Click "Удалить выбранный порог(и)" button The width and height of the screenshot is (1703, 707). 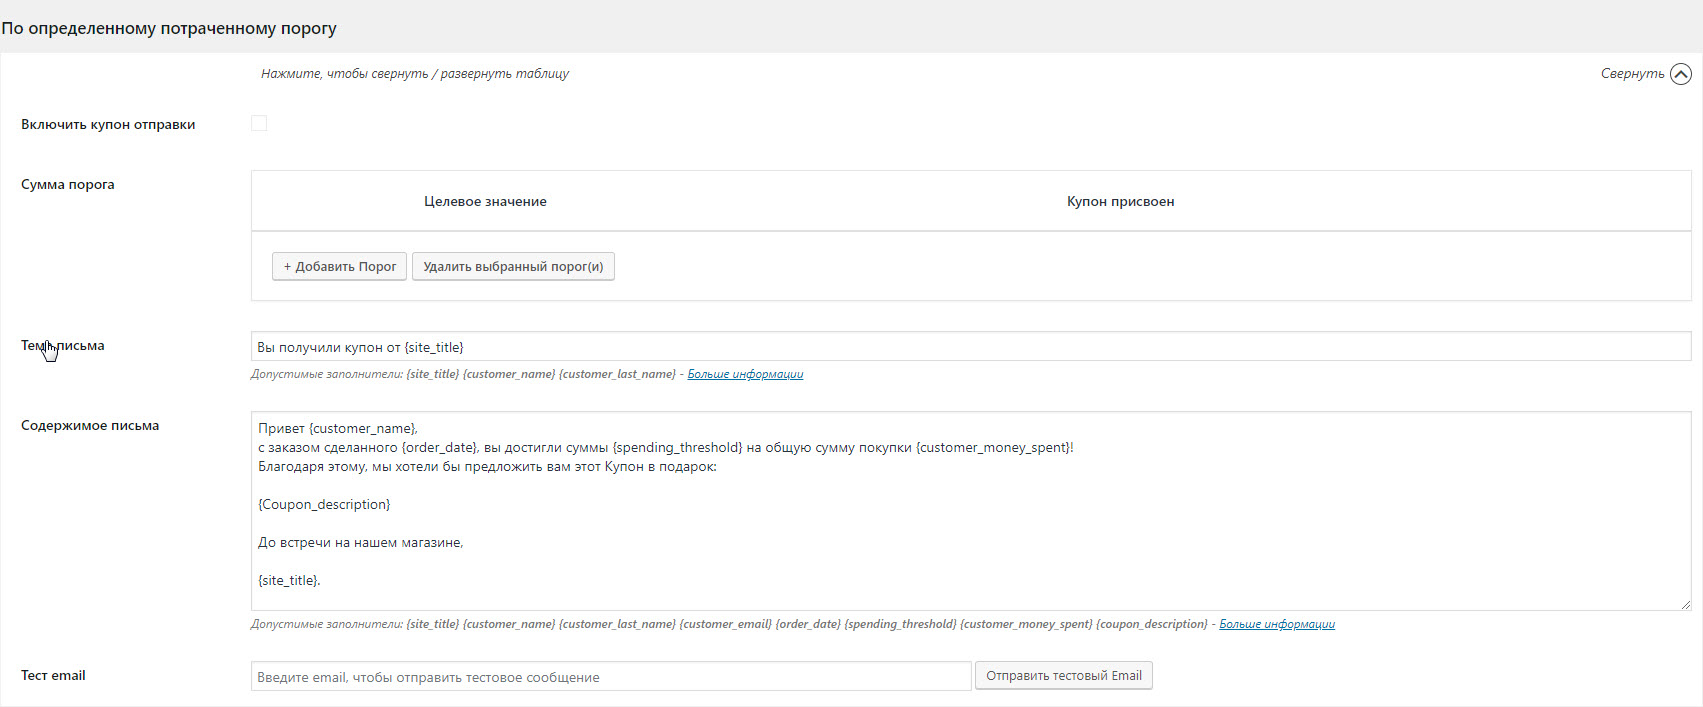513,267
